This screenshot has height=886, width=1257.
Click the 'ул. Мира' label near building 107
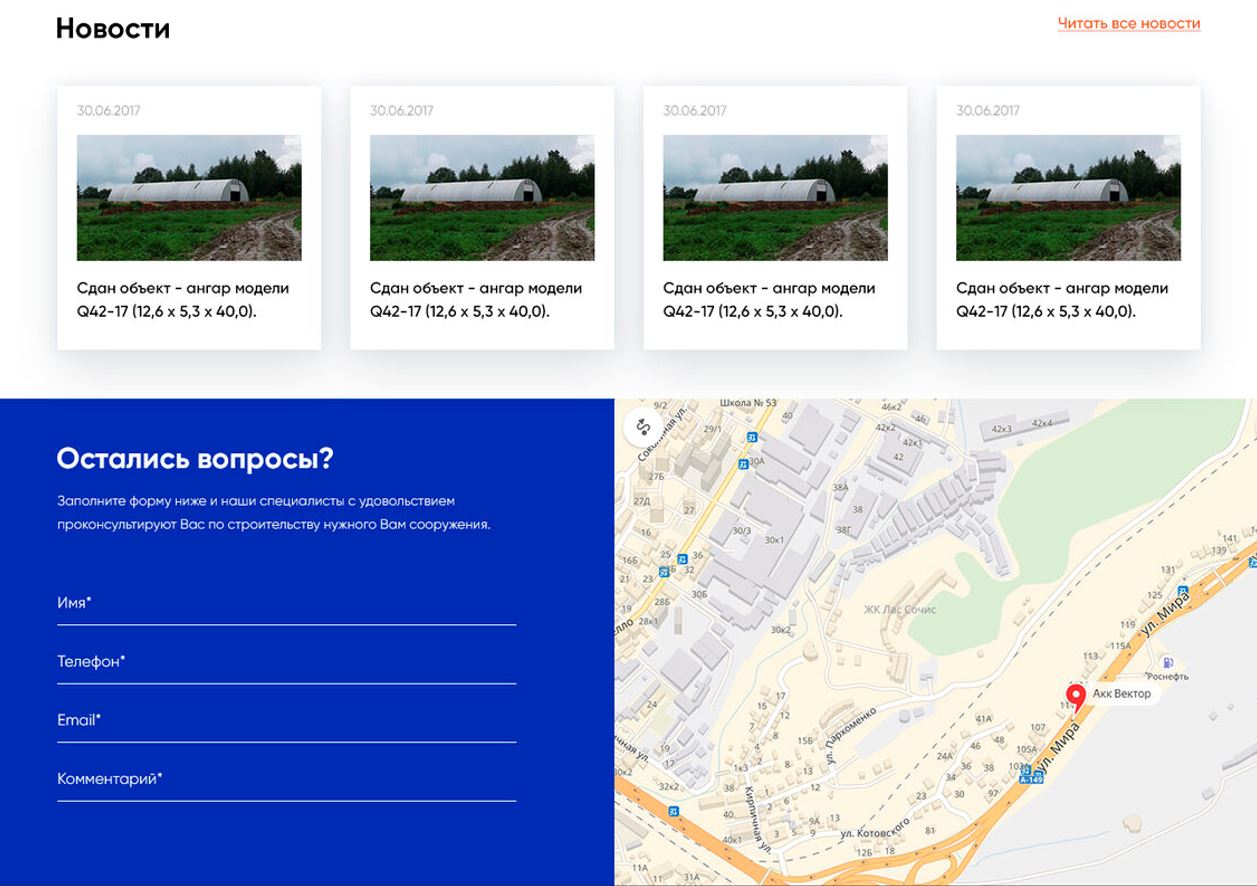[1060, 745]
